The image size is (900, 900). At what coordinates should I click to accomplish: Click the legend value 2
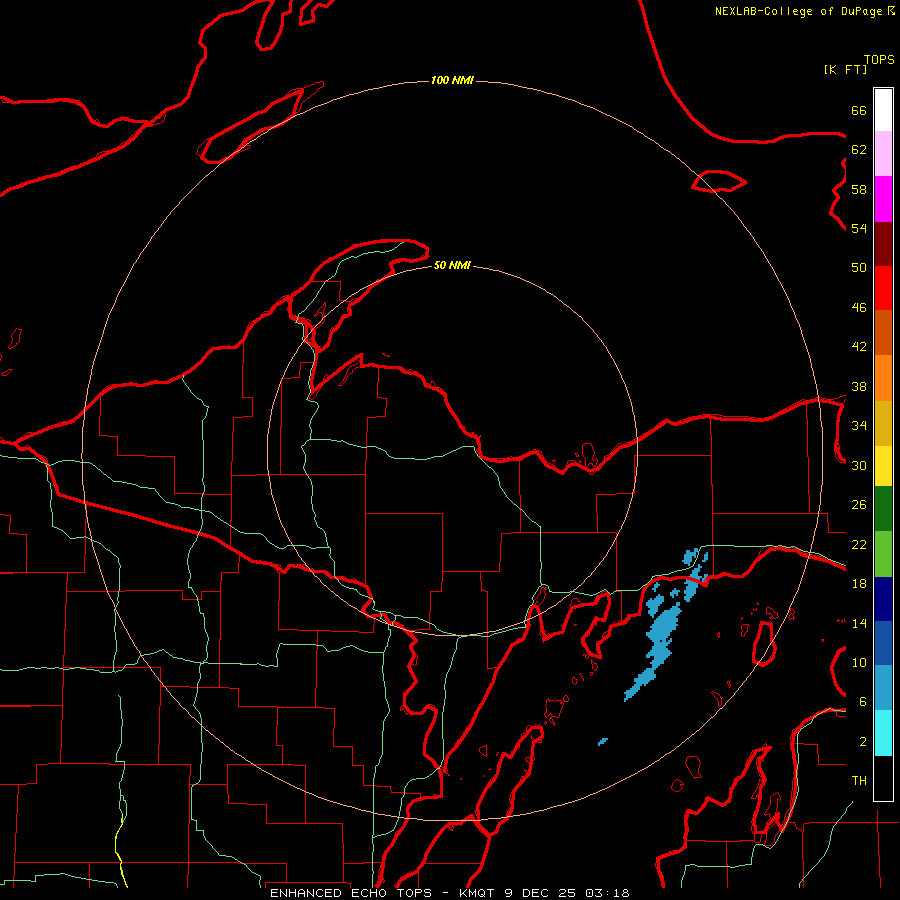click(863, 742)
